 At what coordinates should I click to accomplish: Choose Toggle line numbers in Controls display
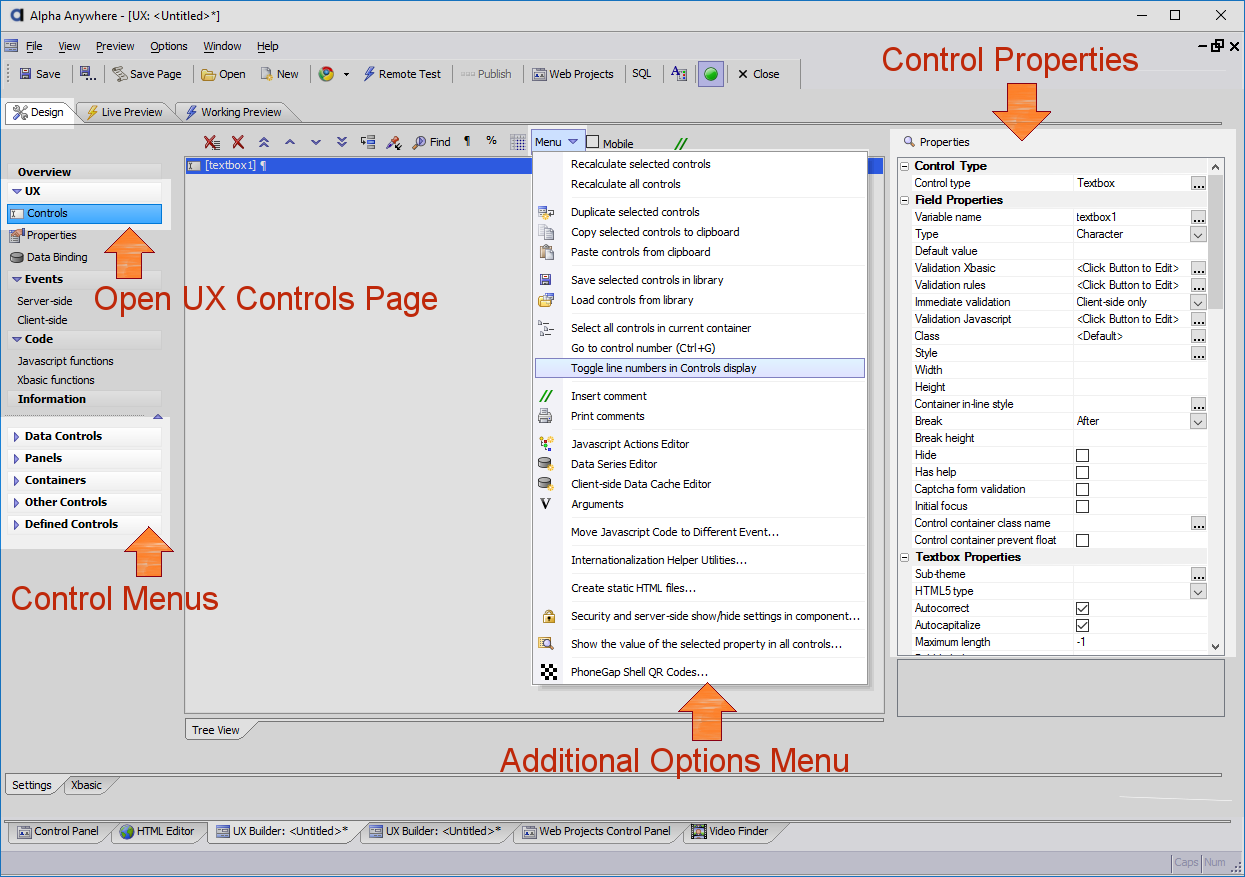point(699,368)
